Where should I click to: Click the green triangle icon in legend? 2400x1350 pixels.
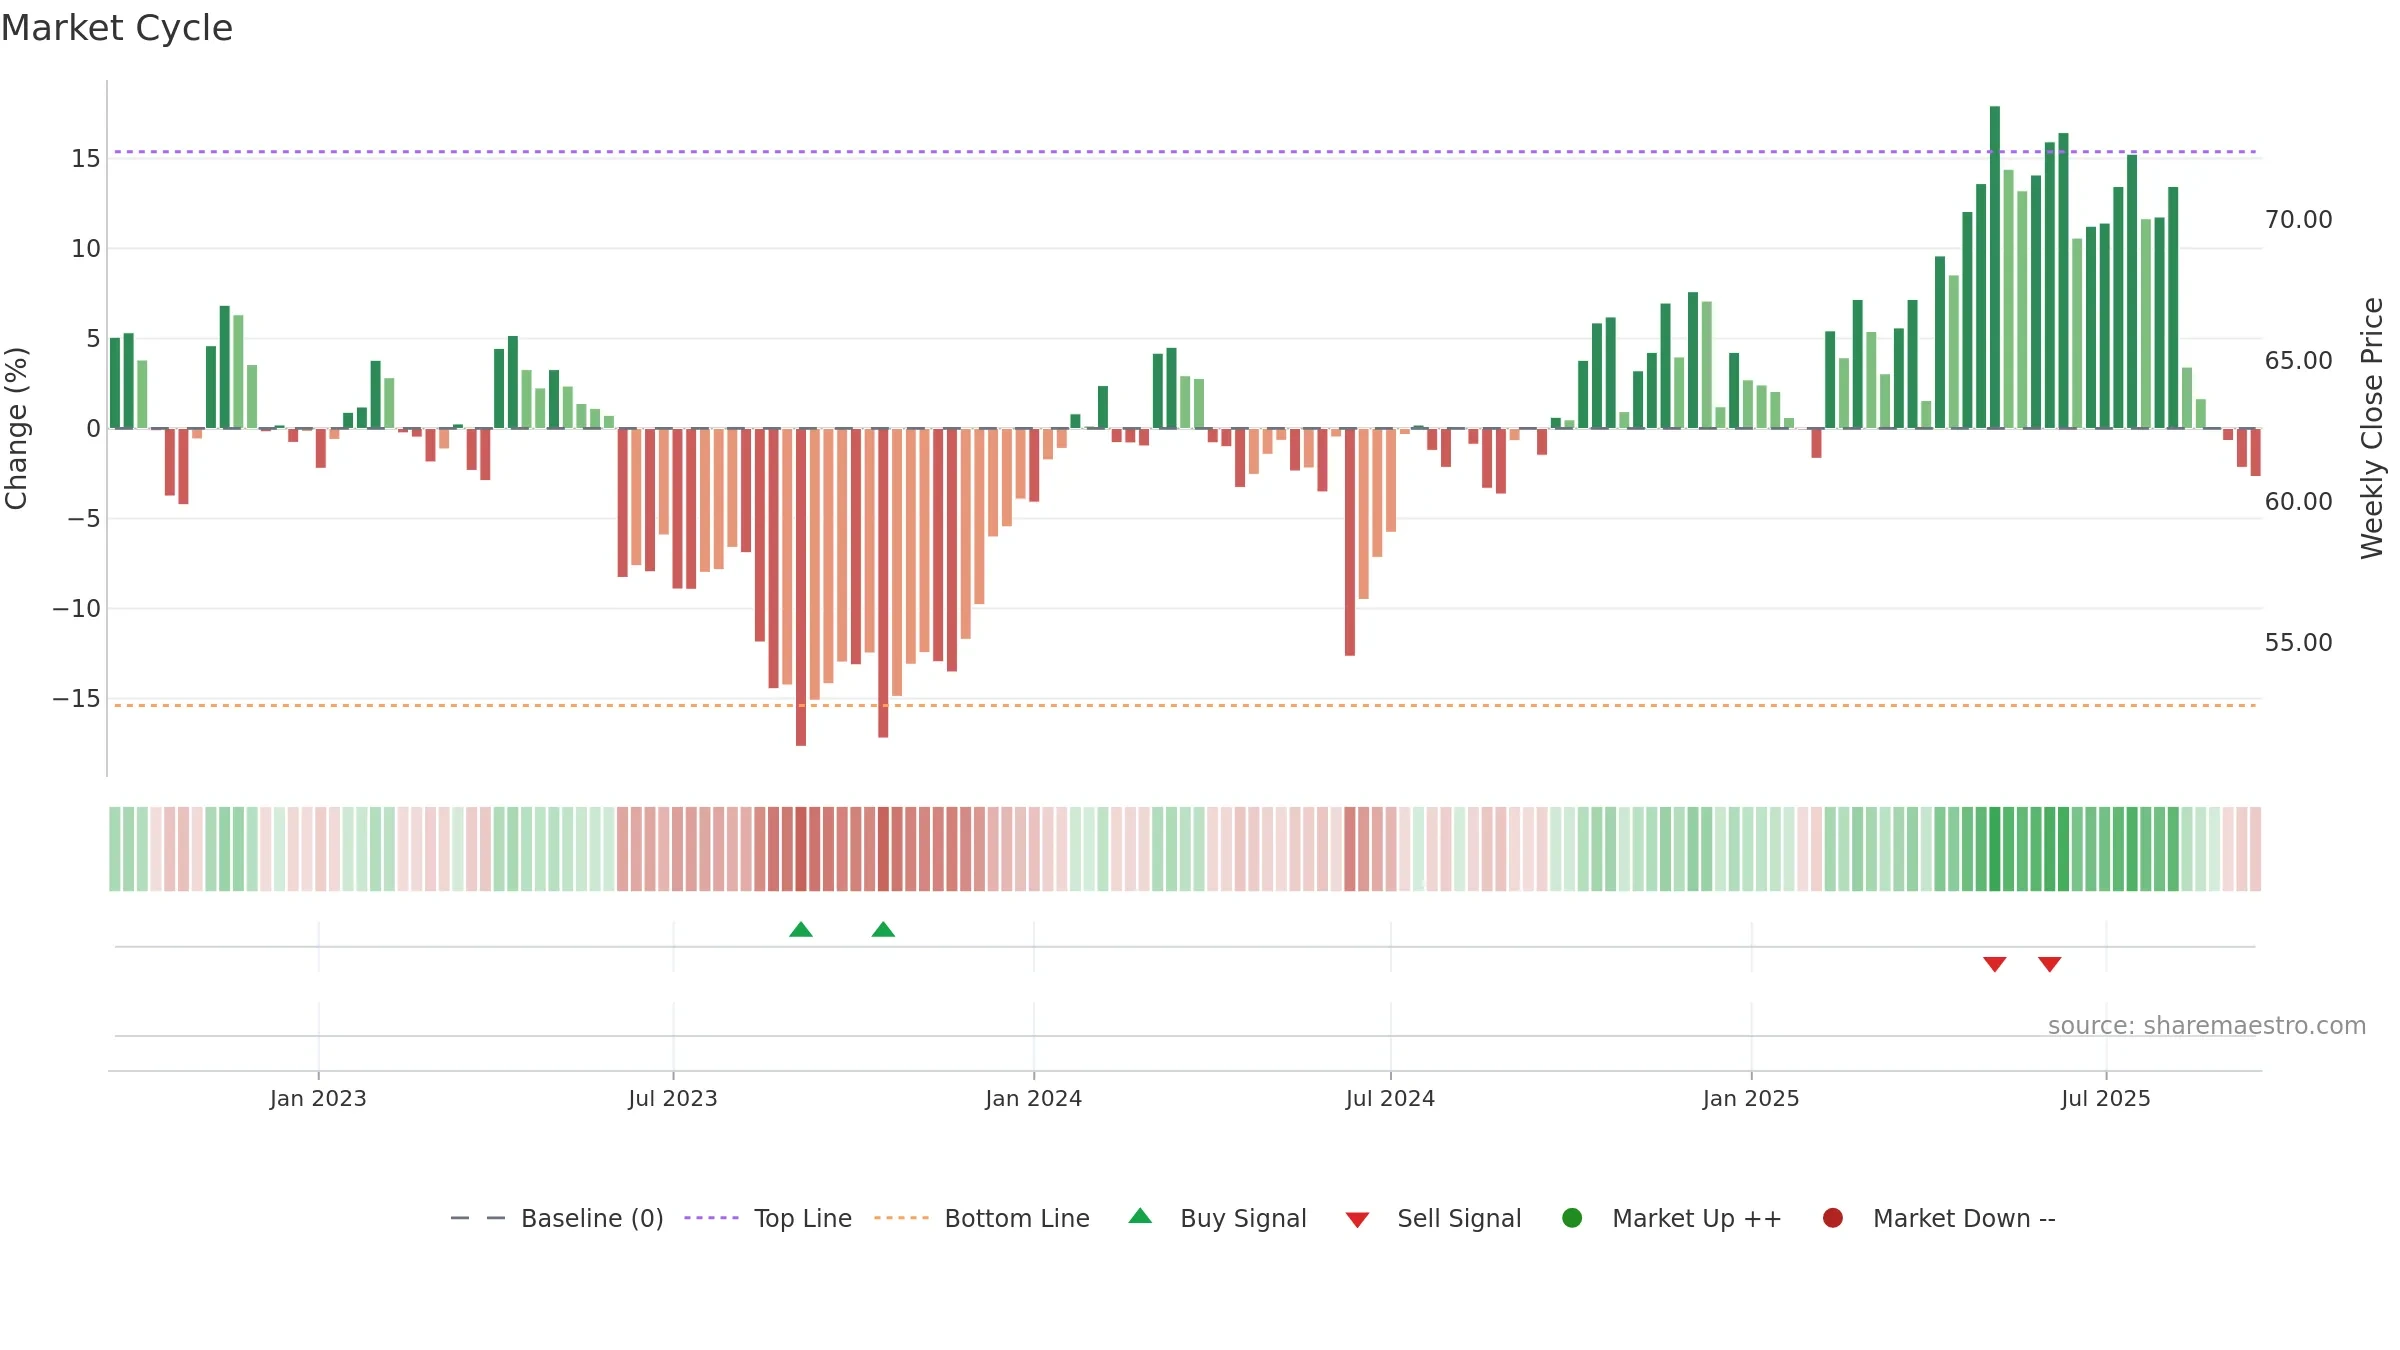(x=1140, y=1216)
